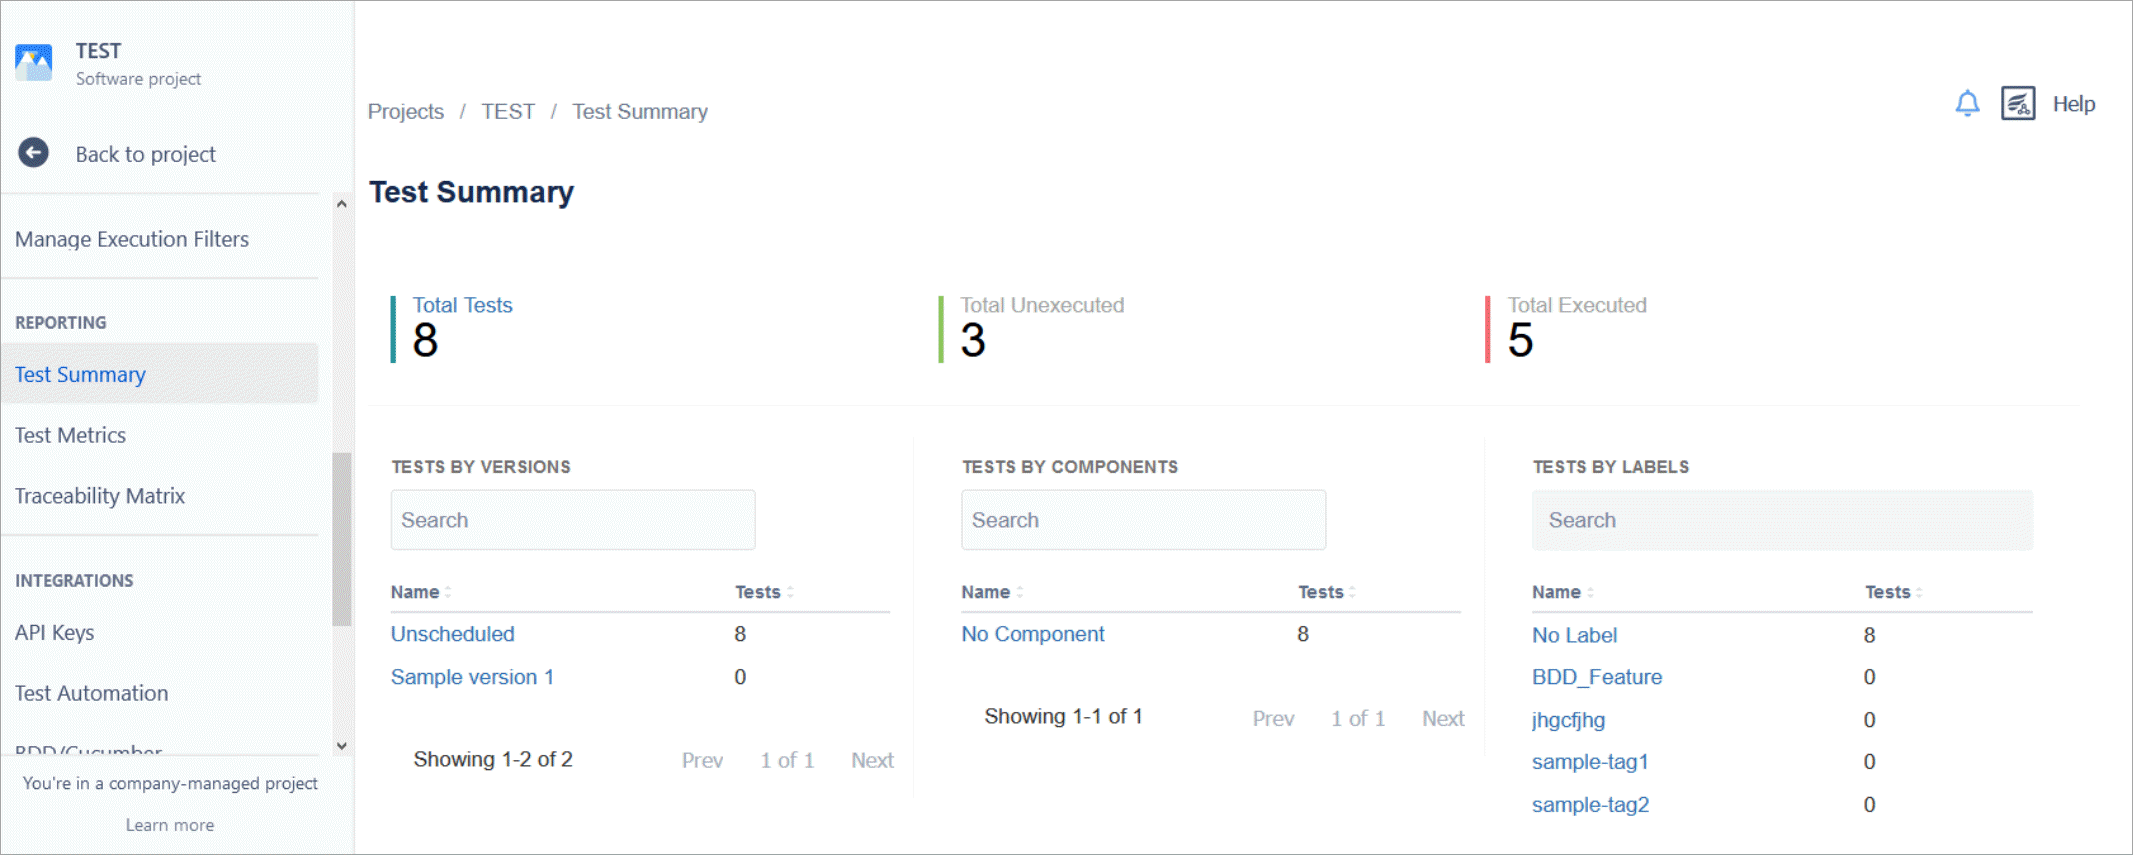Go to Manage Execution Filters
Viewport: 2133px width, 855px height.
pyautogui.click(x=131, y=238)
